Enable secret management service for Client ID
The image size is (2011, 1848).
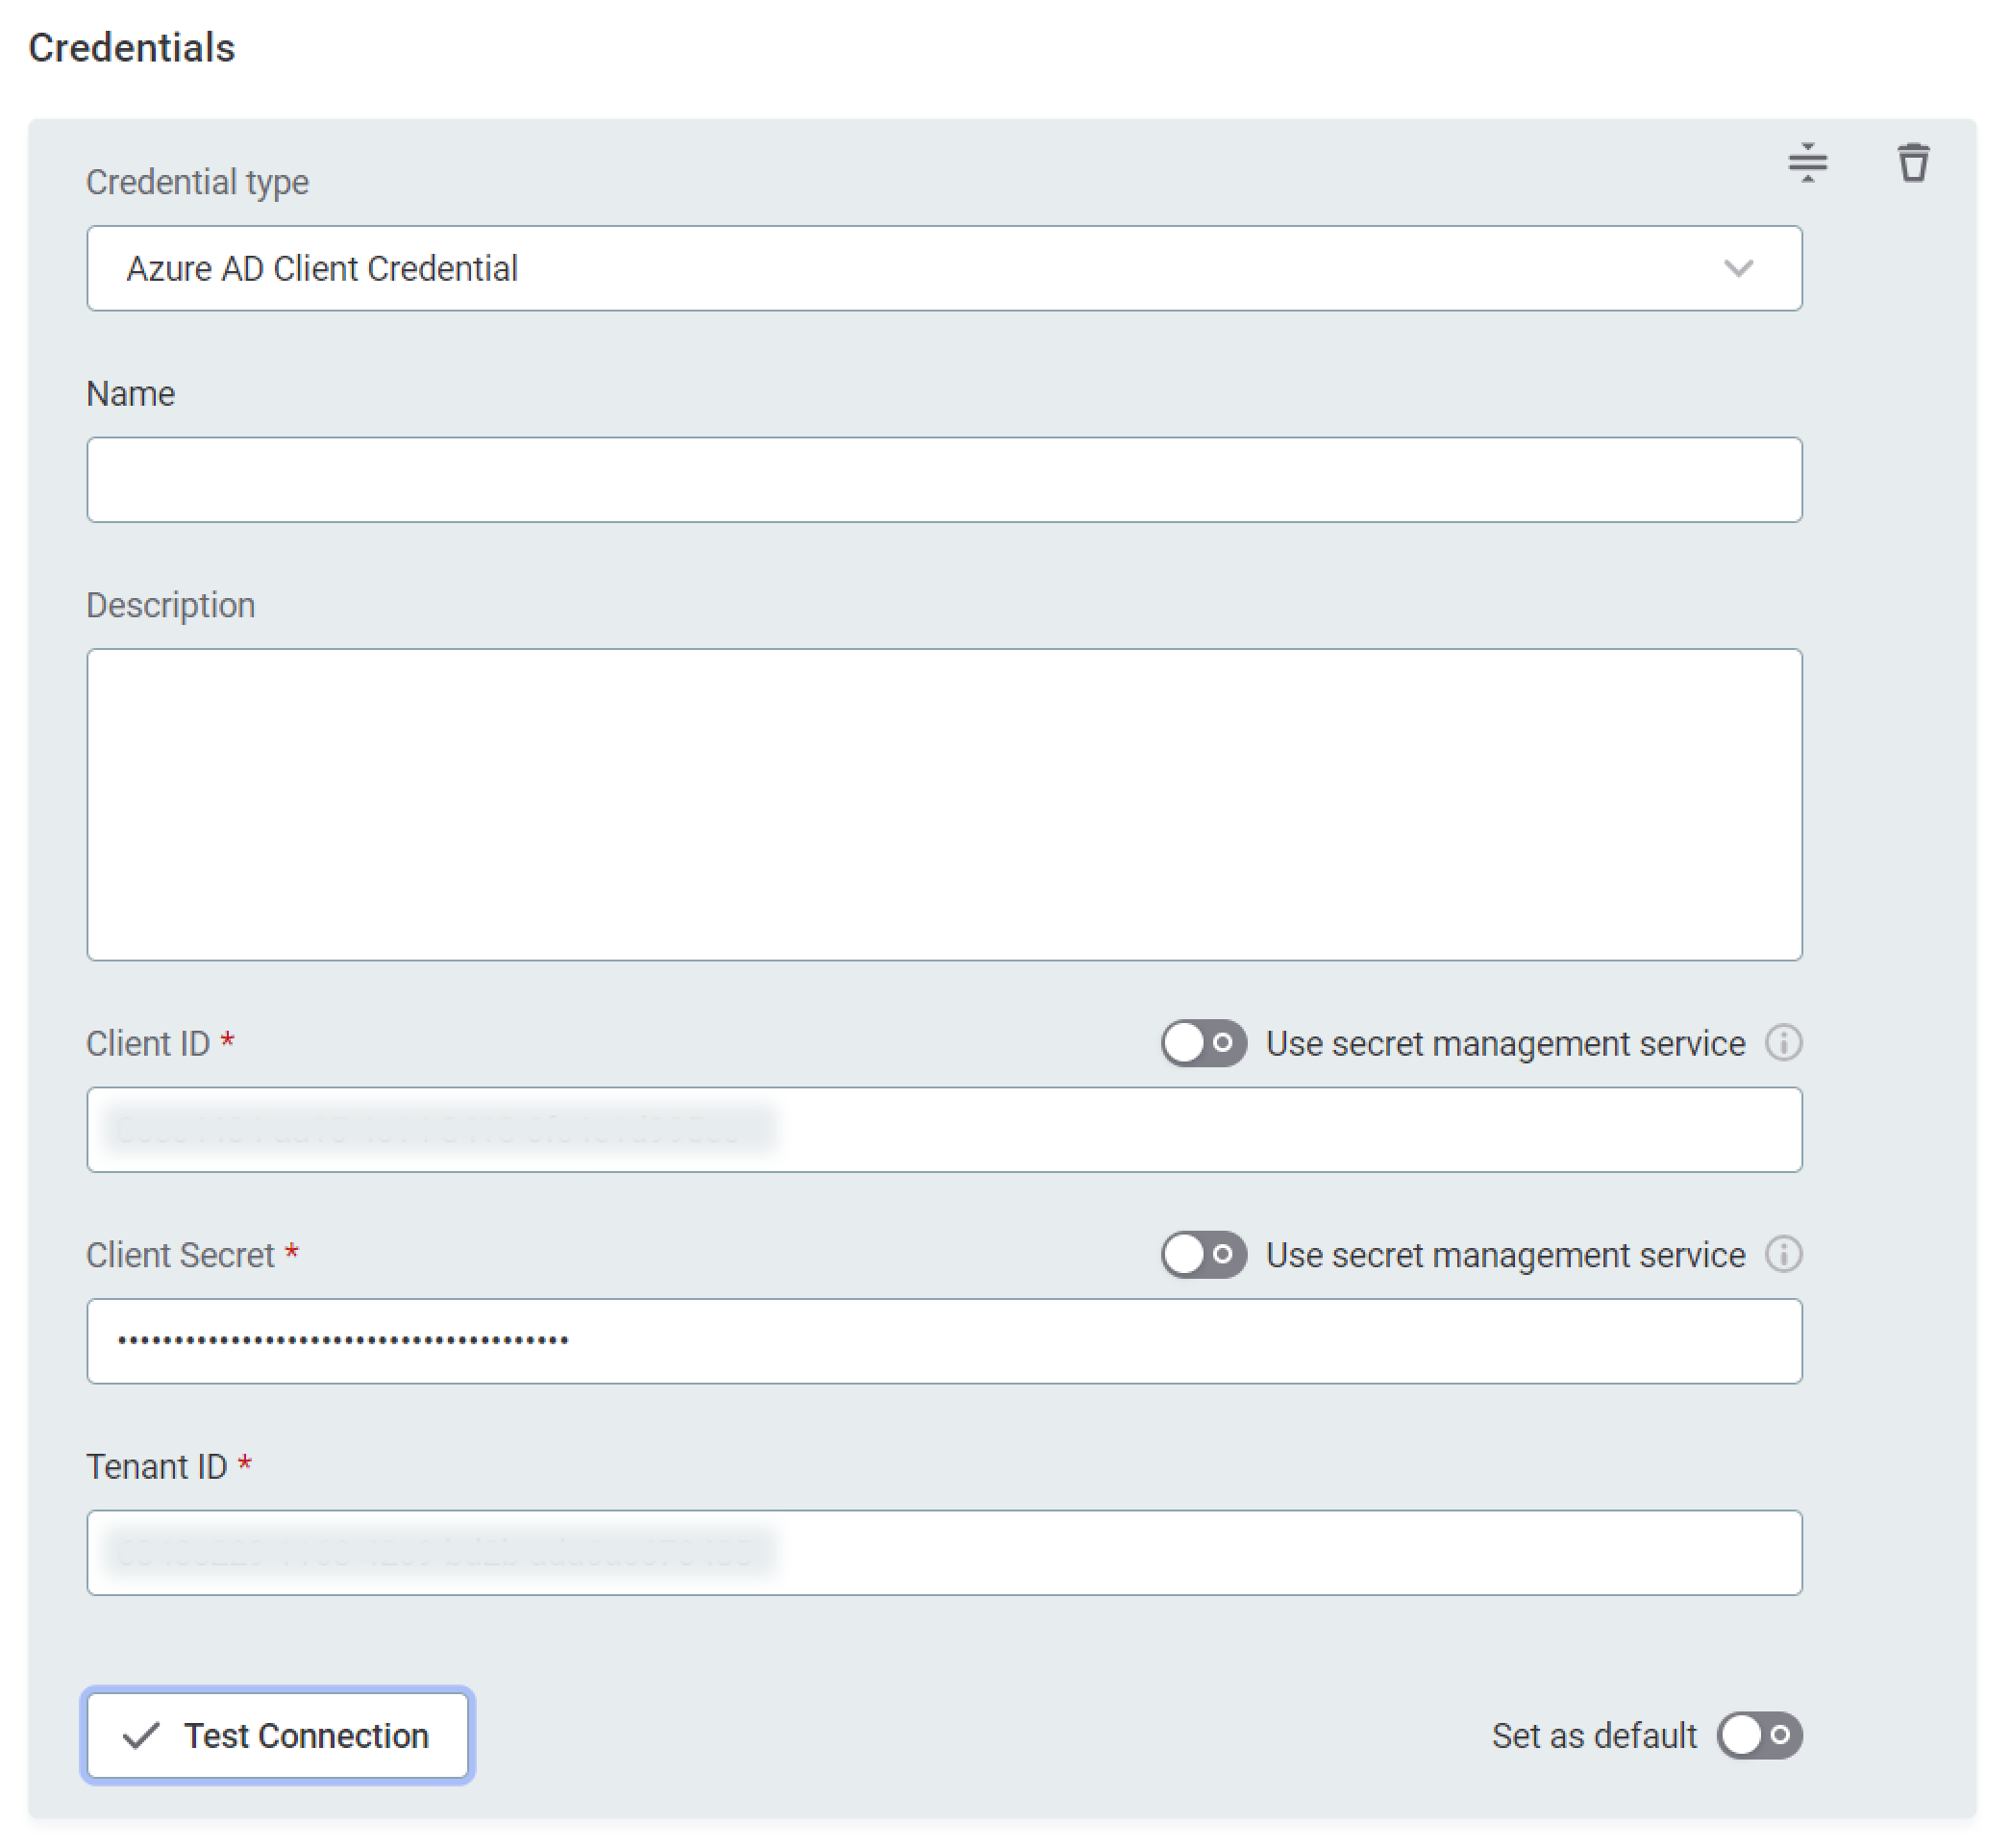pyautogui.click(x=1203, y=1043)
